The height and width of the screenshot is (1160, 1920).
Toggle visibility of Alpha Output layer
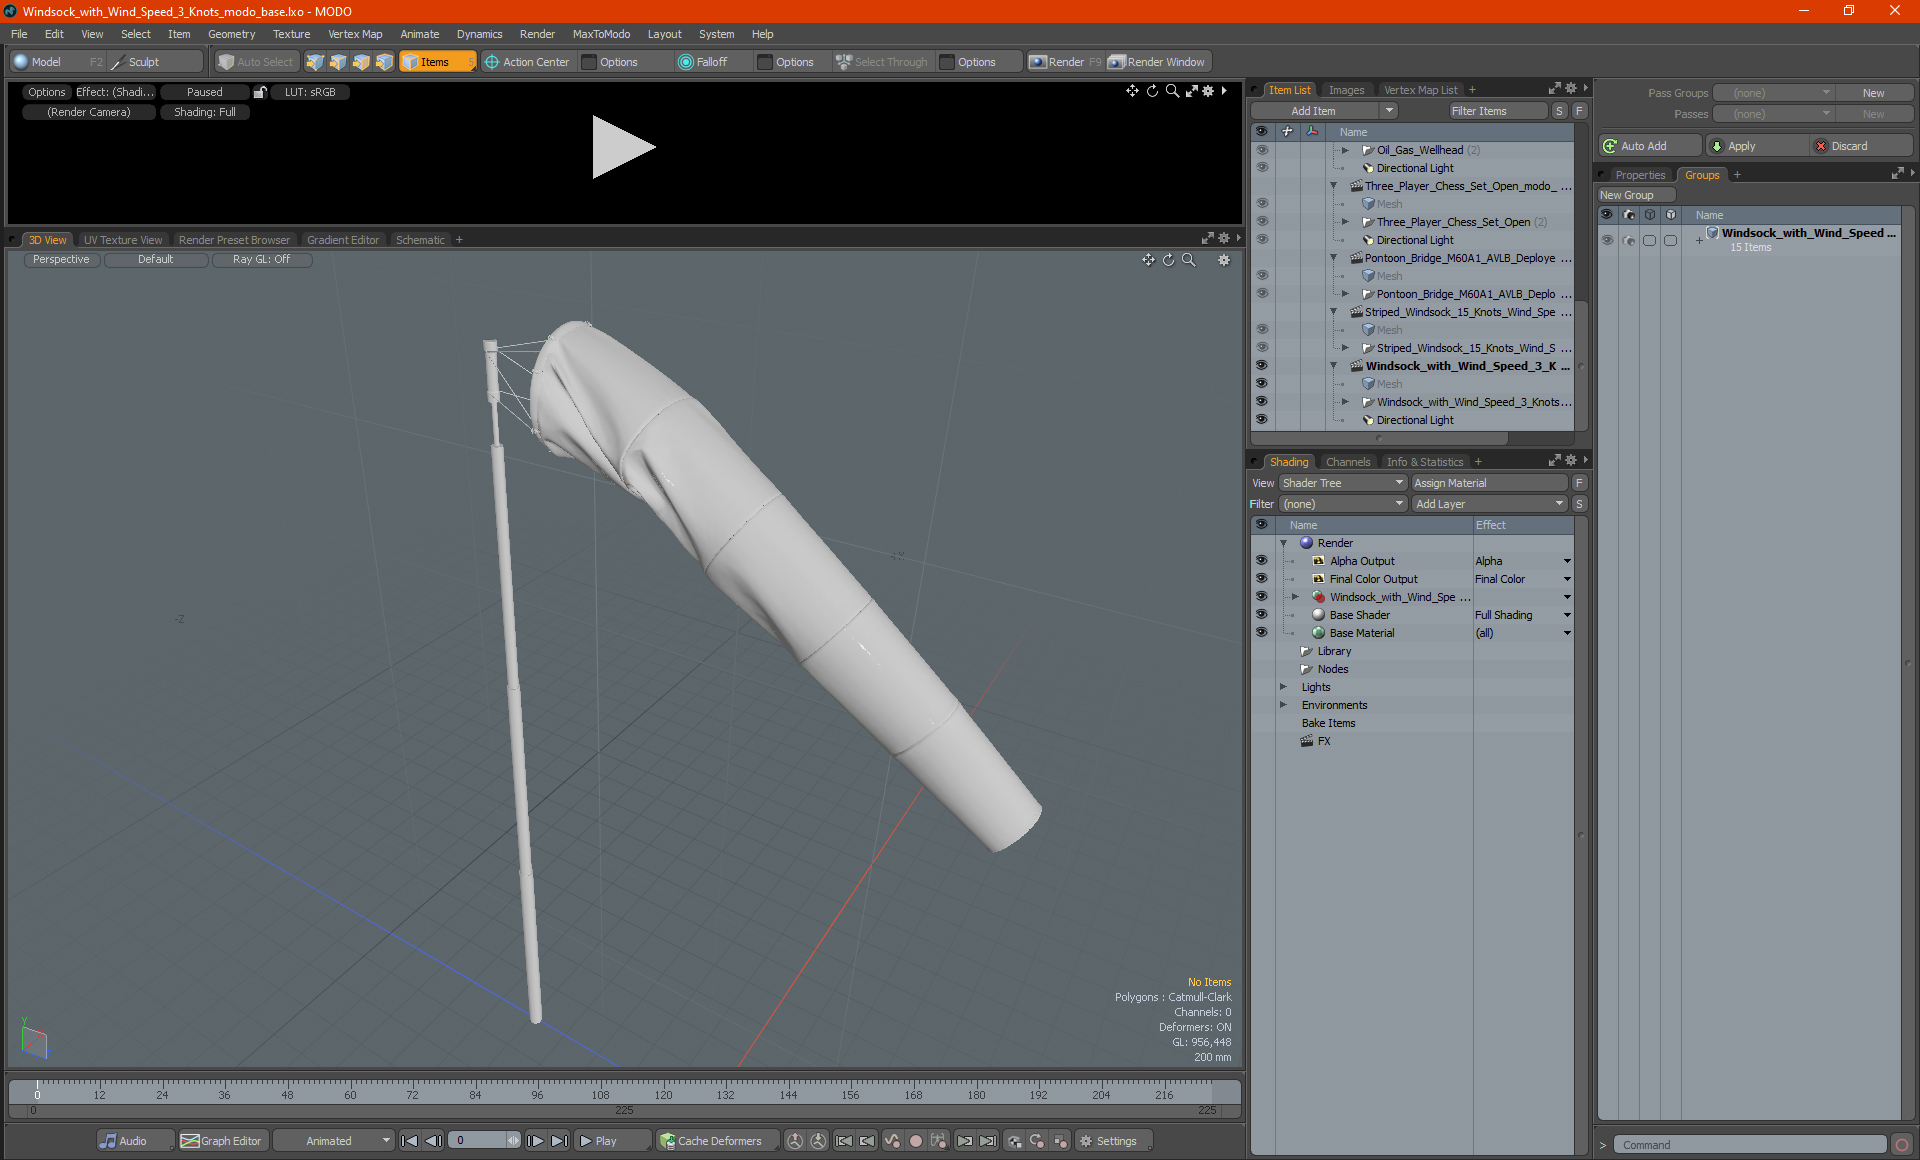click(x=1262, y=561)
